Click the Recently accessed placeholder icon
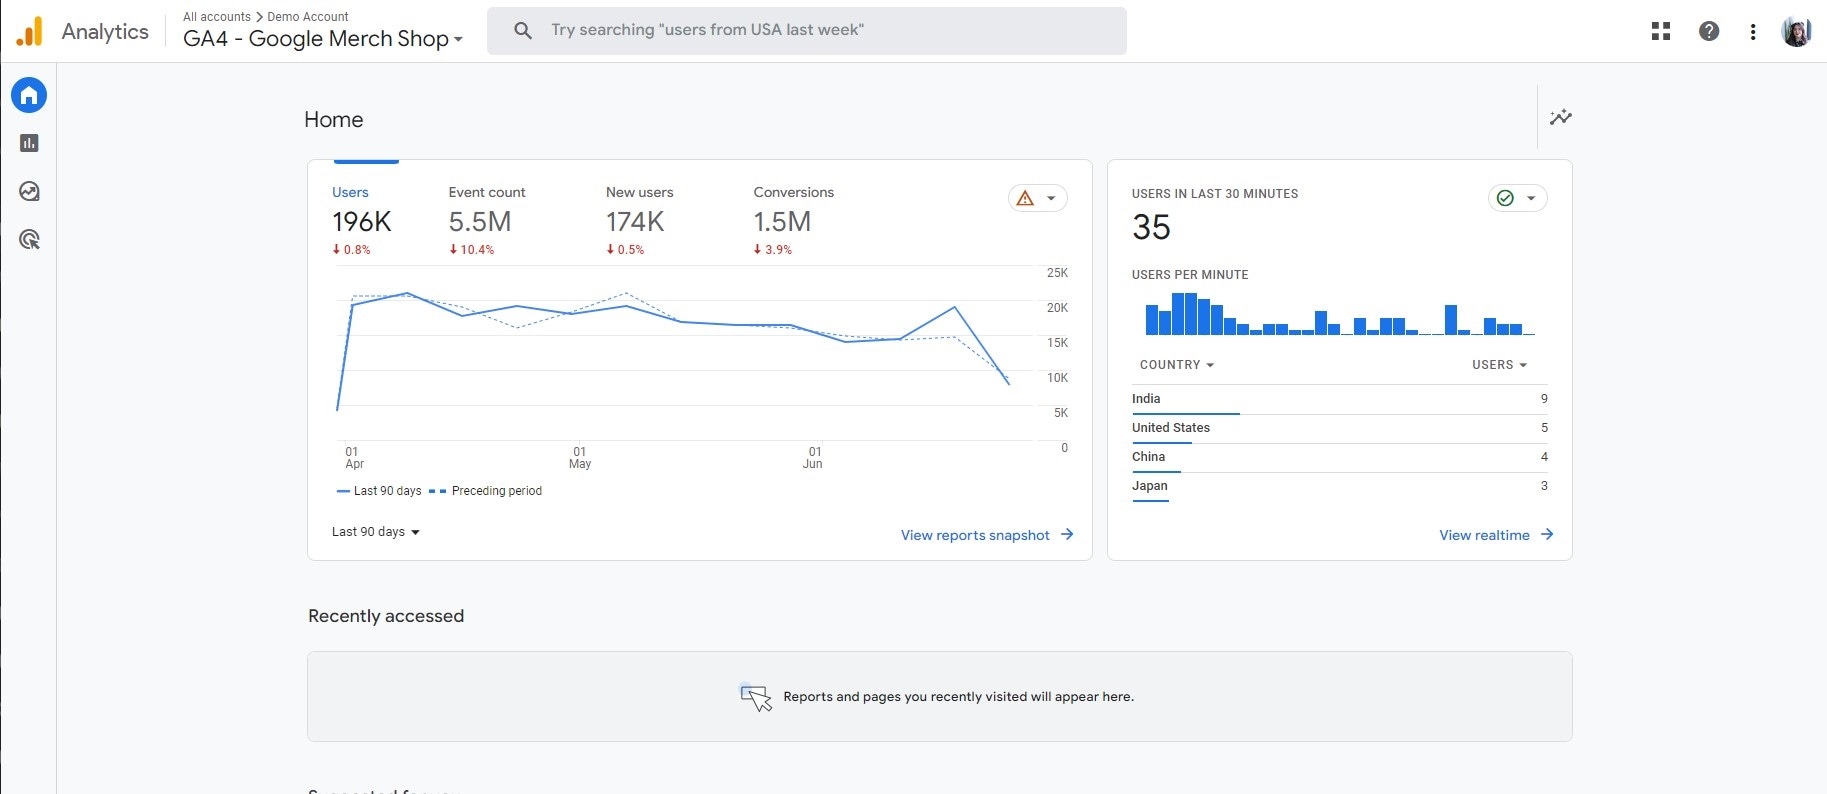 tap(756, 697)
